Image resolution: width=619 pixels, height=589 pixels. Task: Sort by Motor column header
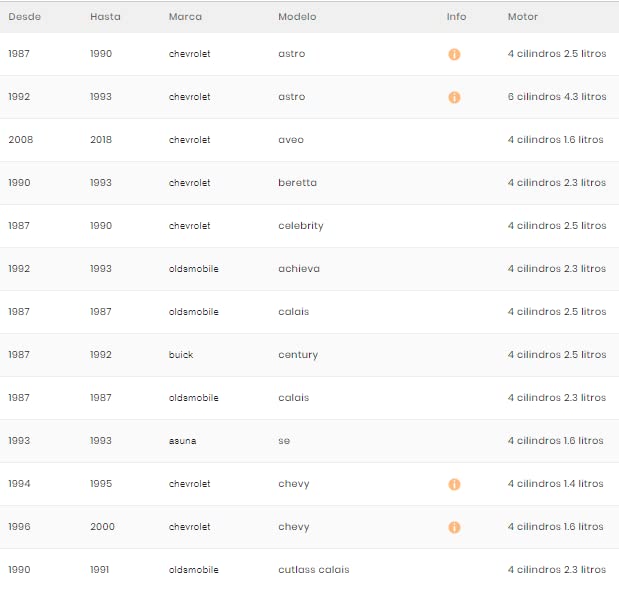523,17
